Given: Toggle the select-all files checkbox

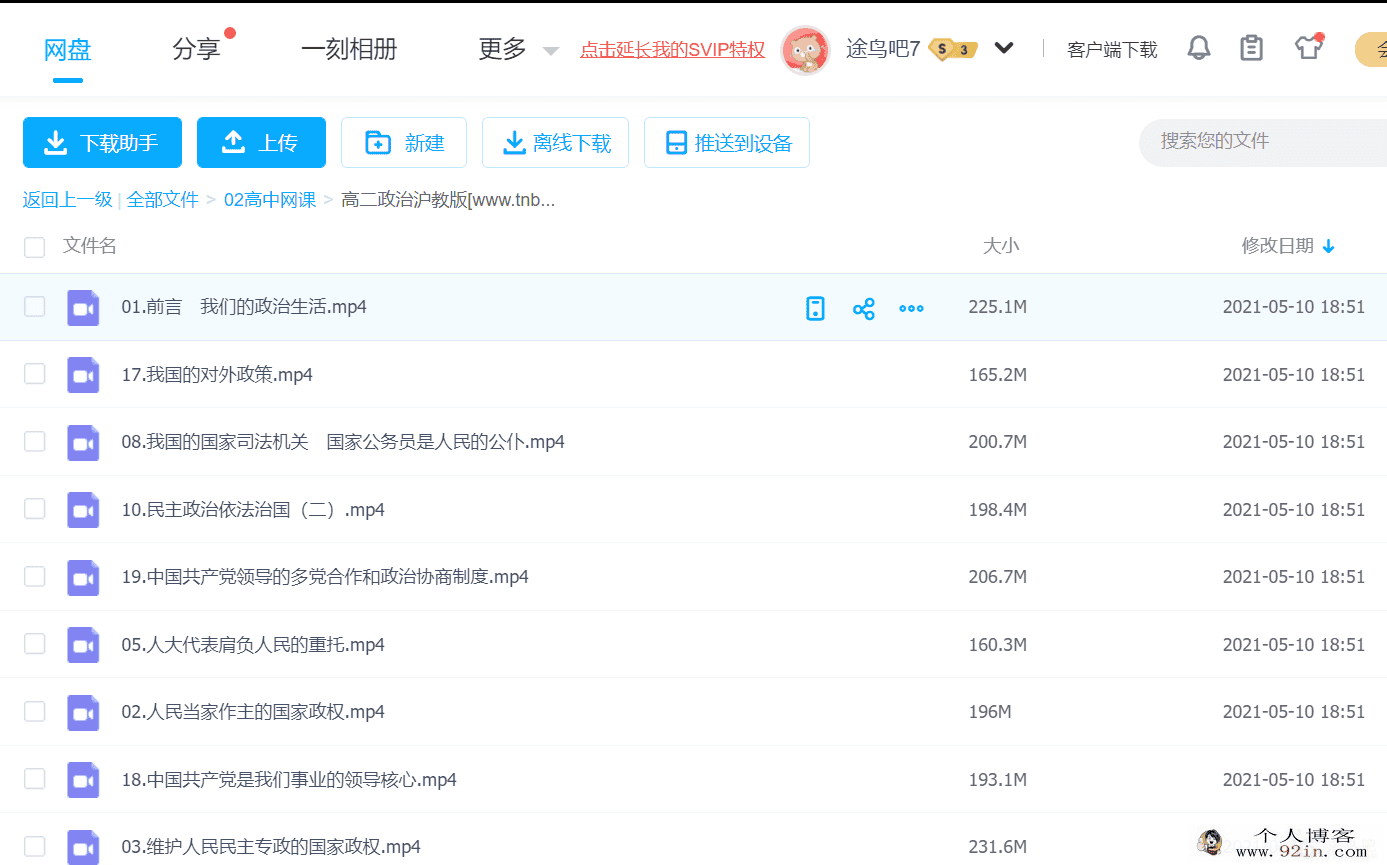Looking at the screenshot, I should (35, 247).
